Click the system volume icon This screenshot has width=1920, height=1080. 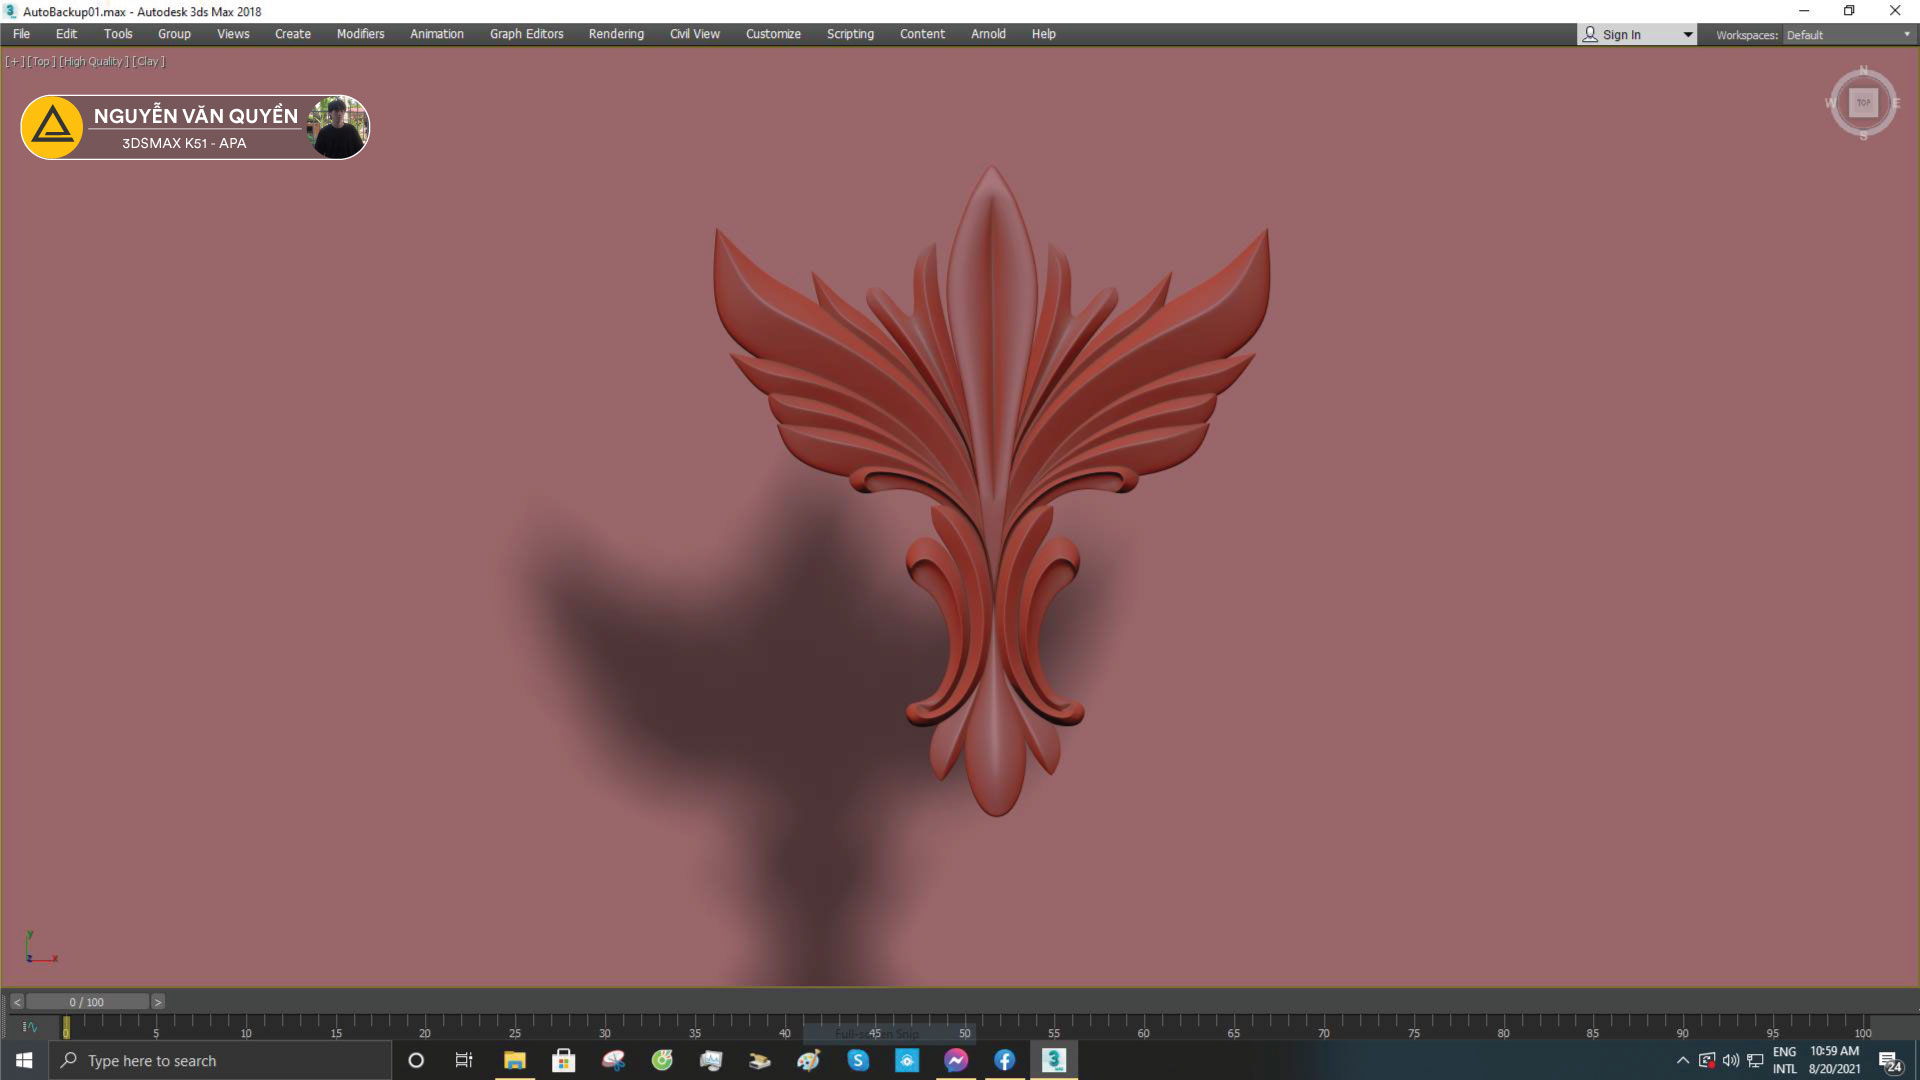click(x=1731, y=1060)
